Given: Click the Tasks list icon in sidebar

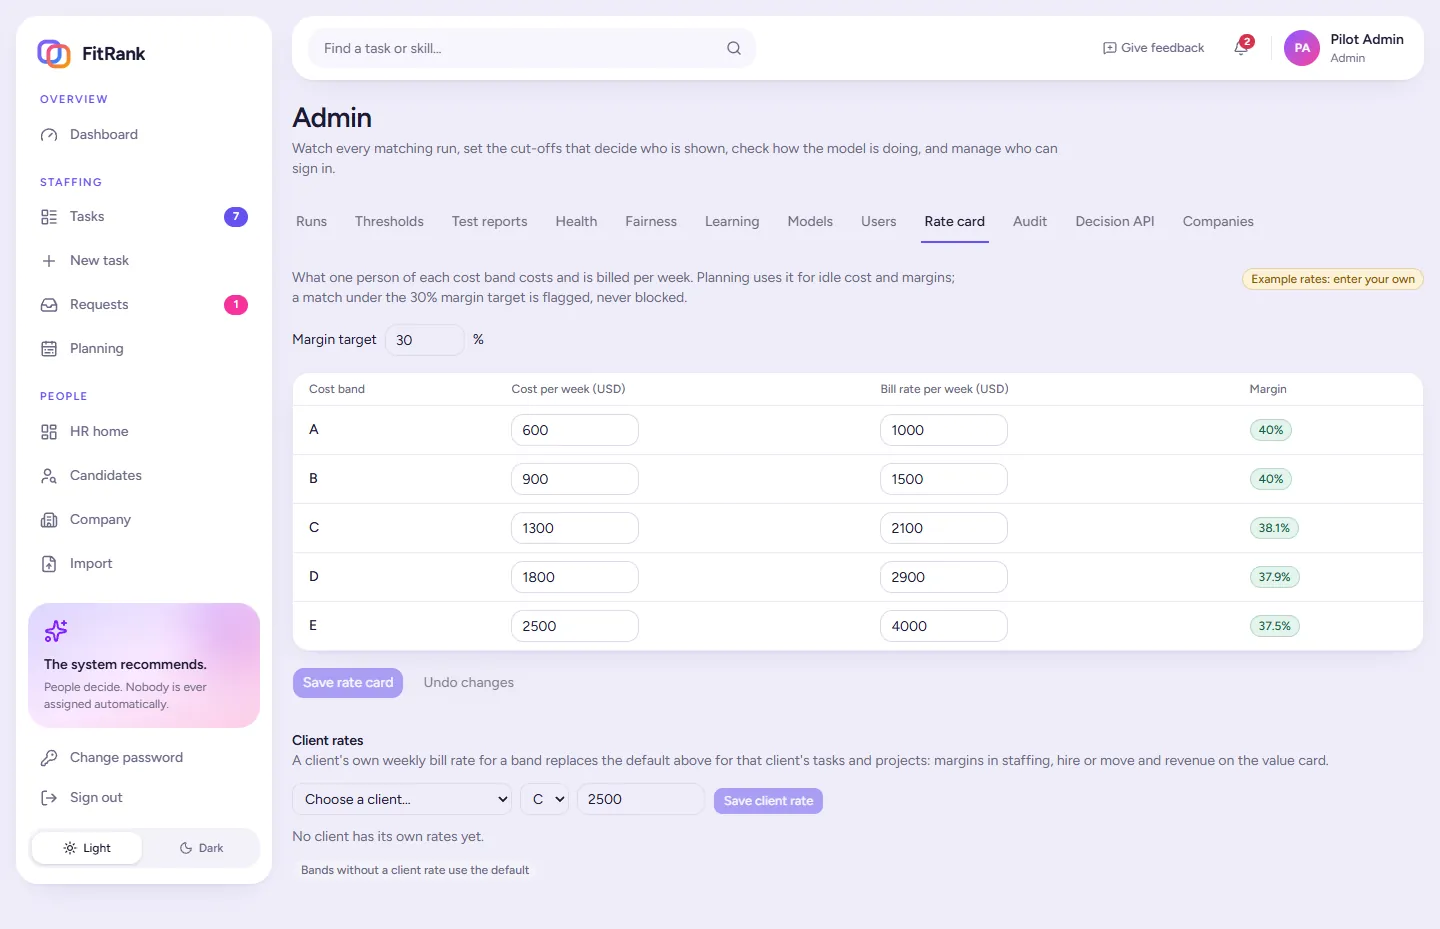Looking at the screenshot, I should click(49, 217).
